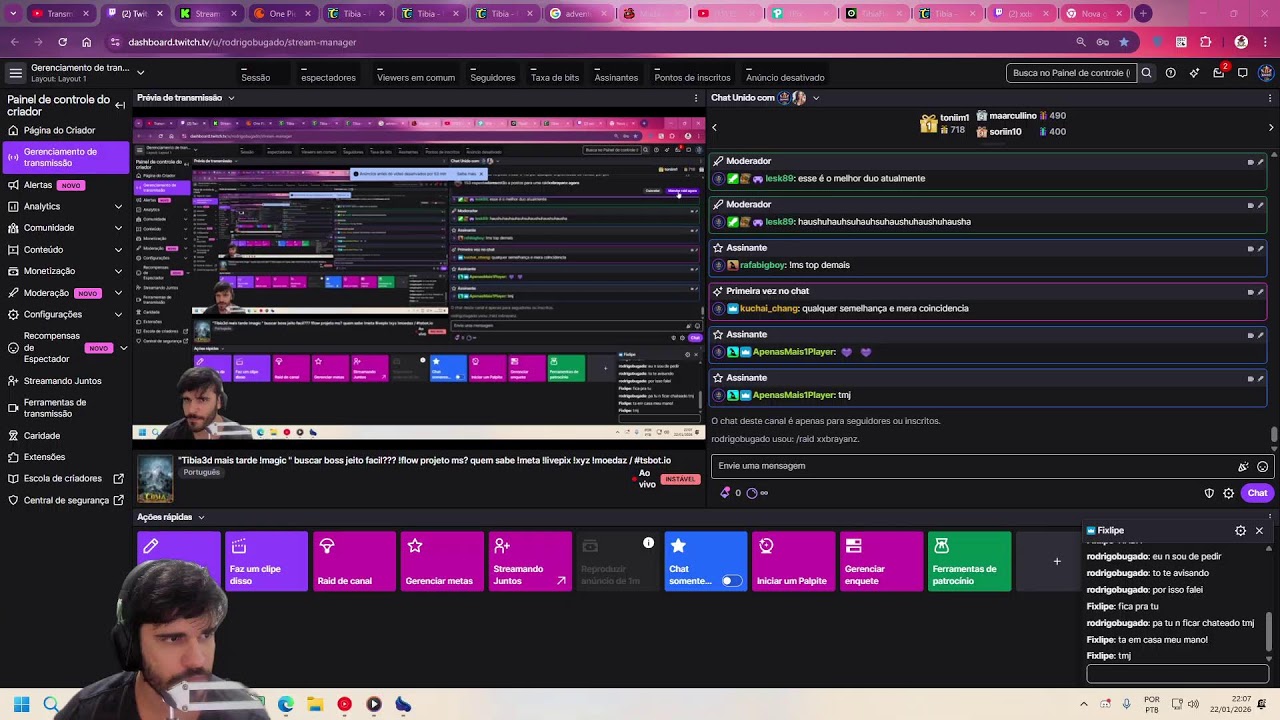Click the Fixlipe whisper scrollbar

[1270, 630]
